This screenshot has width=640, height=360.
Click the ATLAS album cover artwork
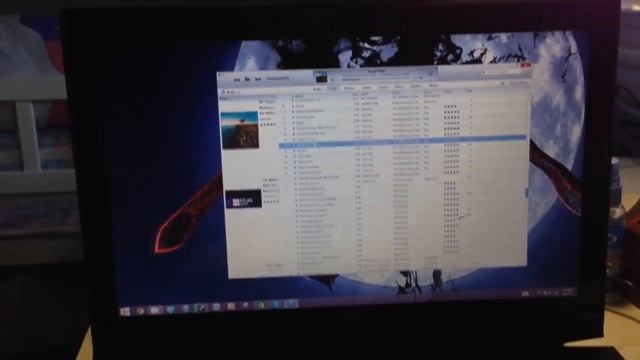pos(243,199)
